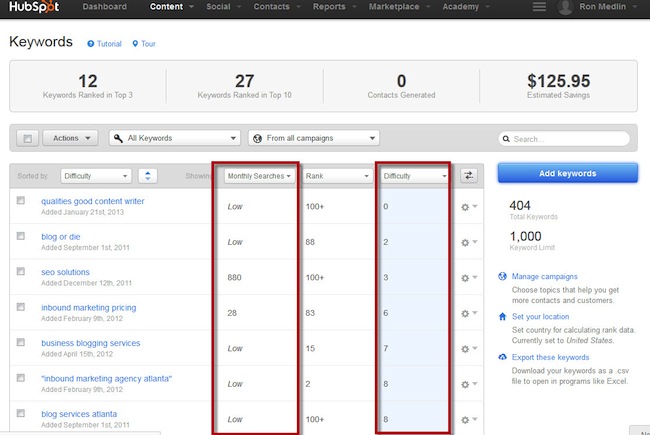Click the Tutorial help icon
This screenshot has width=650, height=435.
(x=90, y=44)
